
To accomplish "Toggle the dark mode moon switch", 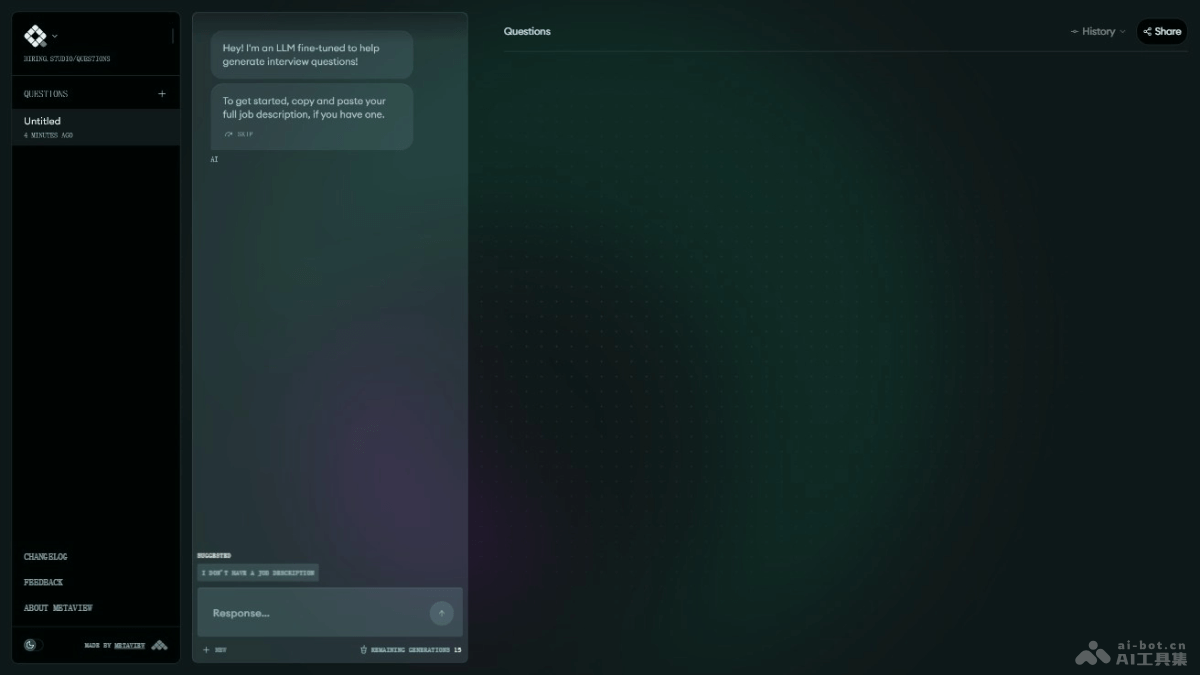I will pos(30,645).
